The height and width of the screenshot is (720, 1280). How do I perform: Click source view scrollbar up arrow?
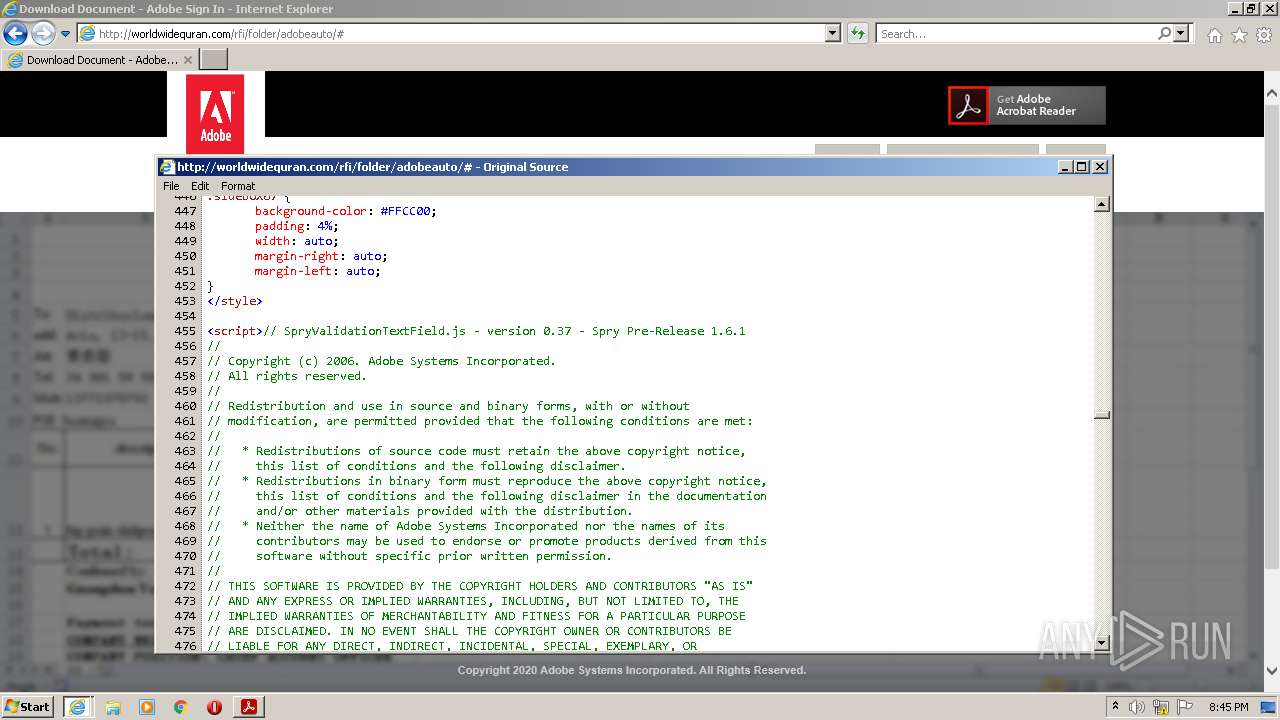tap(1102, 204)
